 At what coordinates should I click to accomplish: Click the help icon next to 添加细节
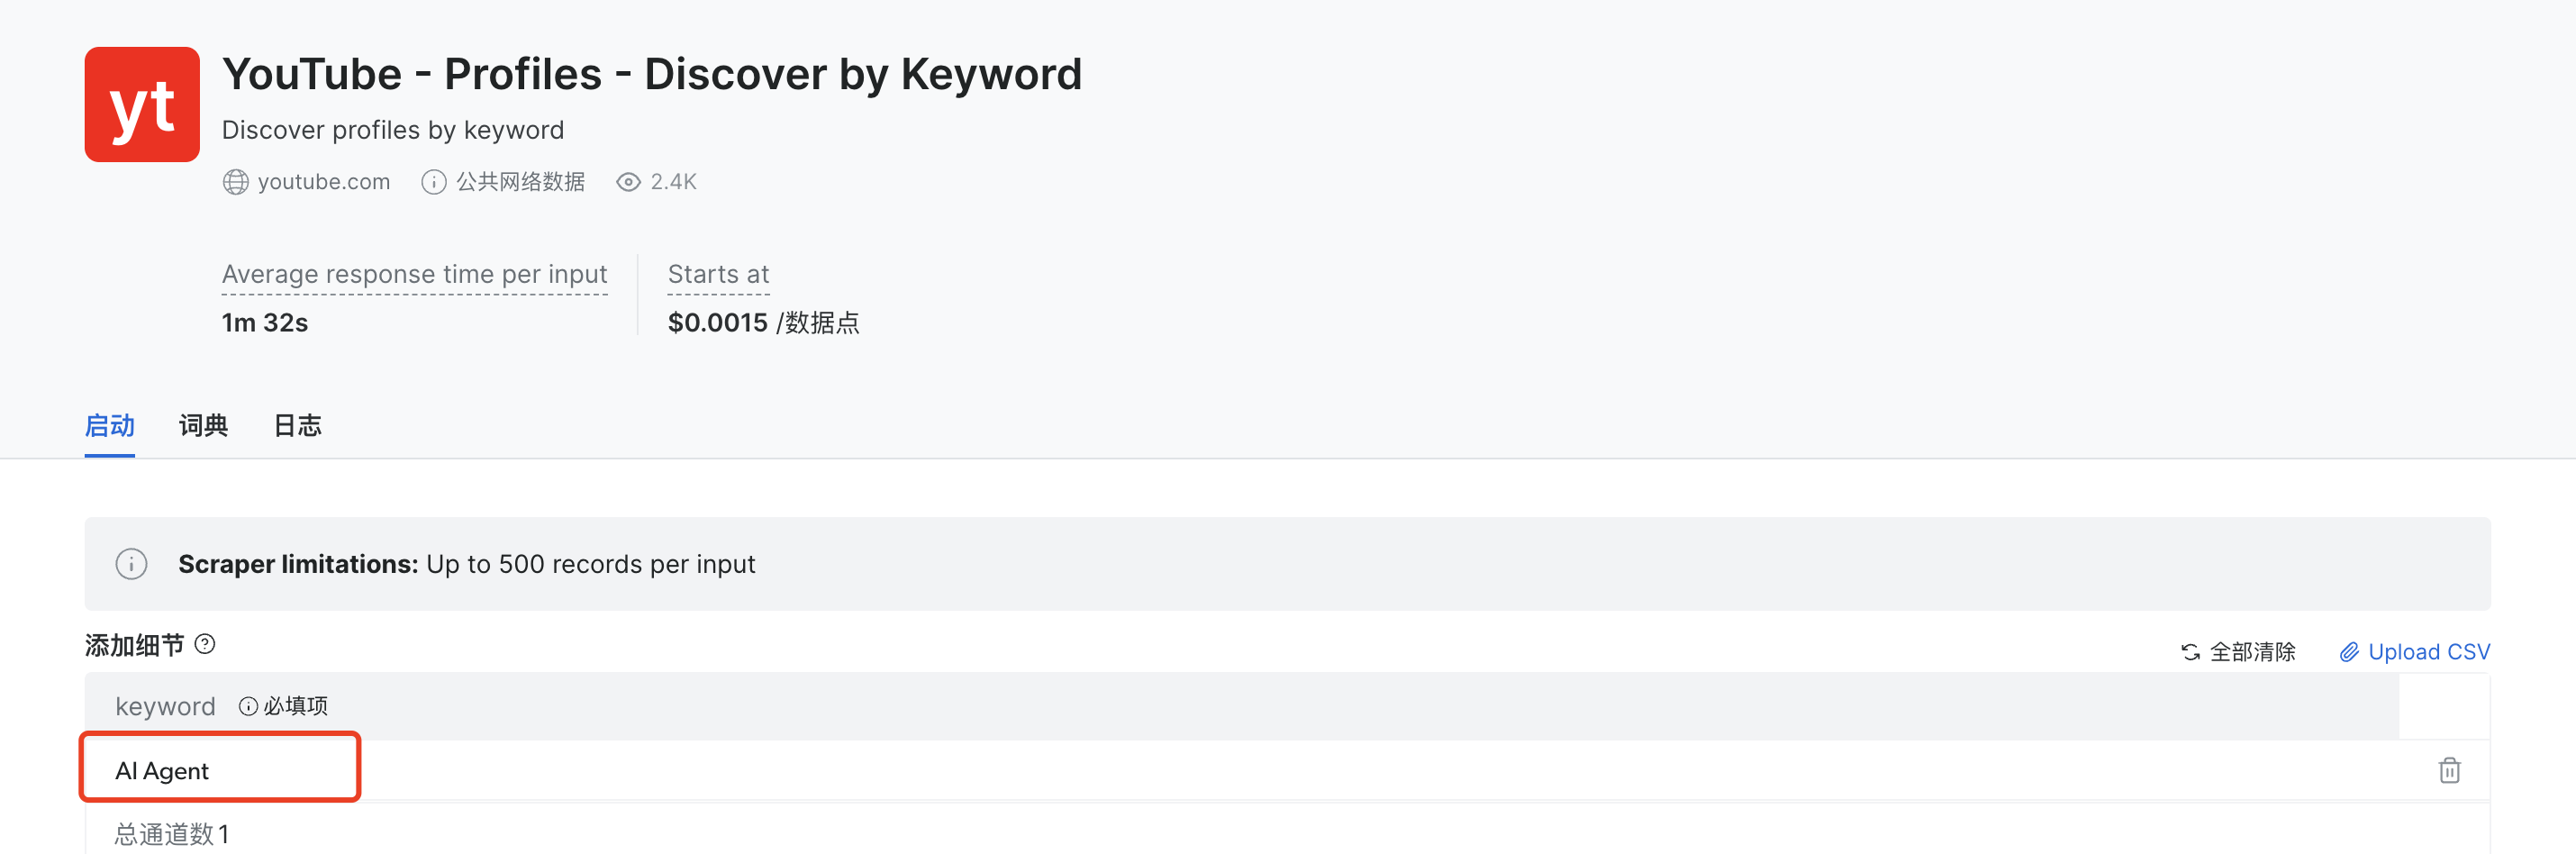point(205,644)
